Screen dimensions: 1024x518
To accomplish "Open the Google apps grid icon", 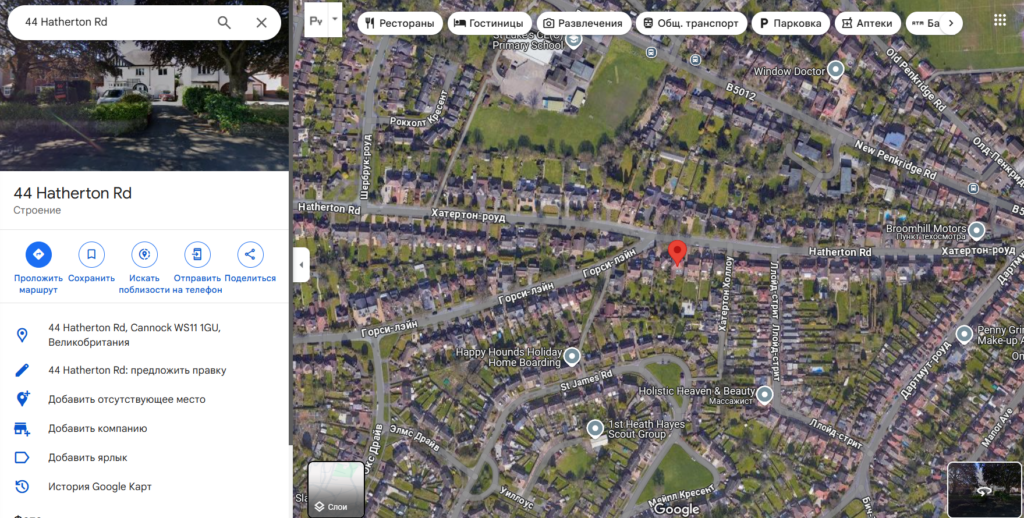I will (1000, 20).
